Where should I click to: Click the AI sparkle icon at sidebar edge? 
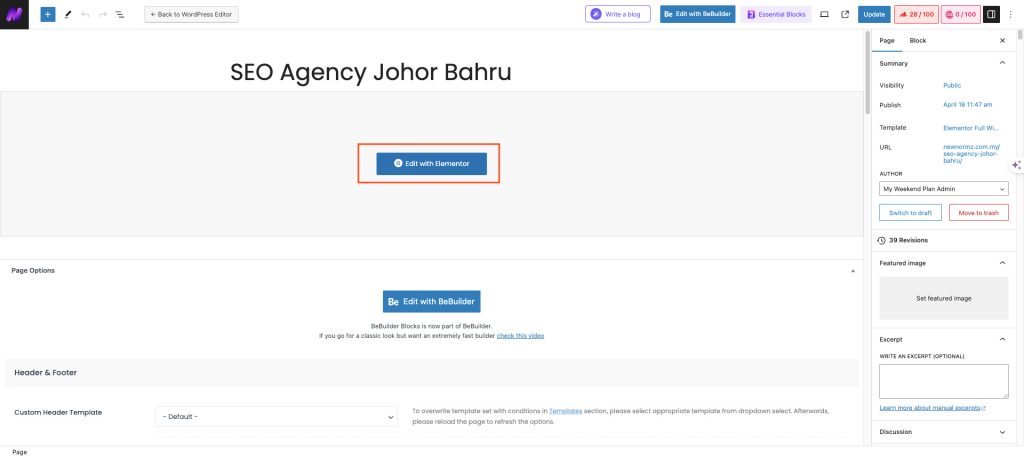coord(1016,165)
